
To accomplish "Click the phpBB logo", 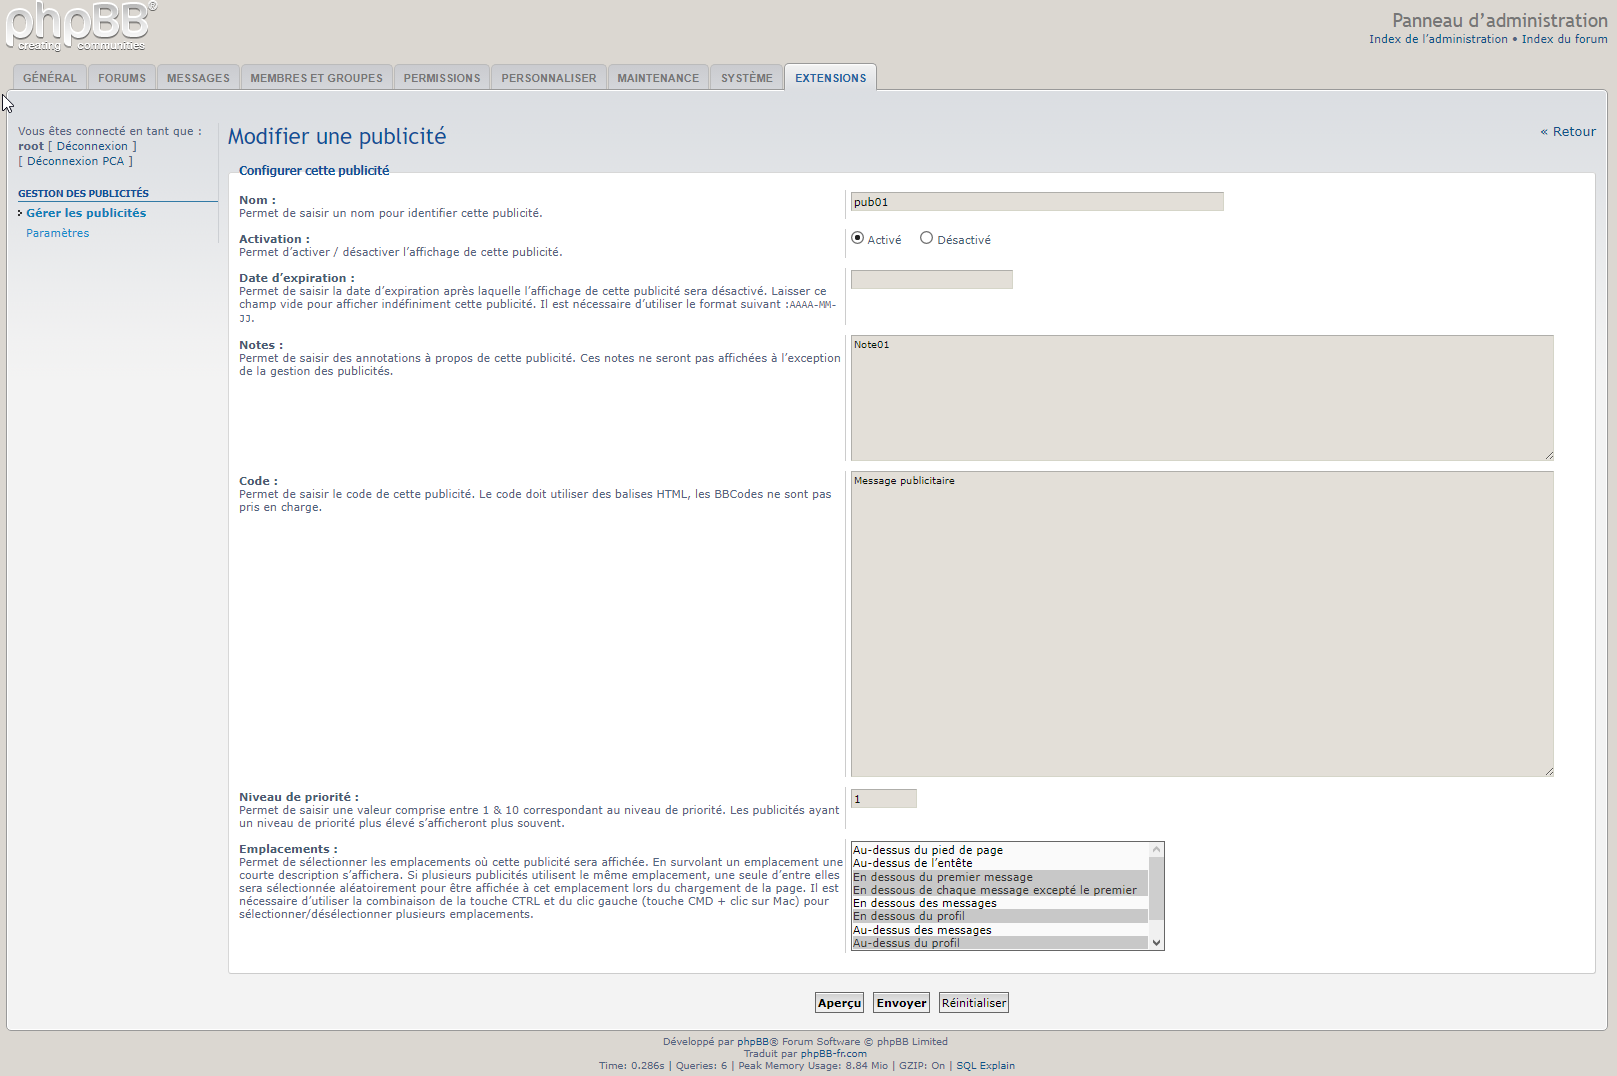I will click(80, 26).
